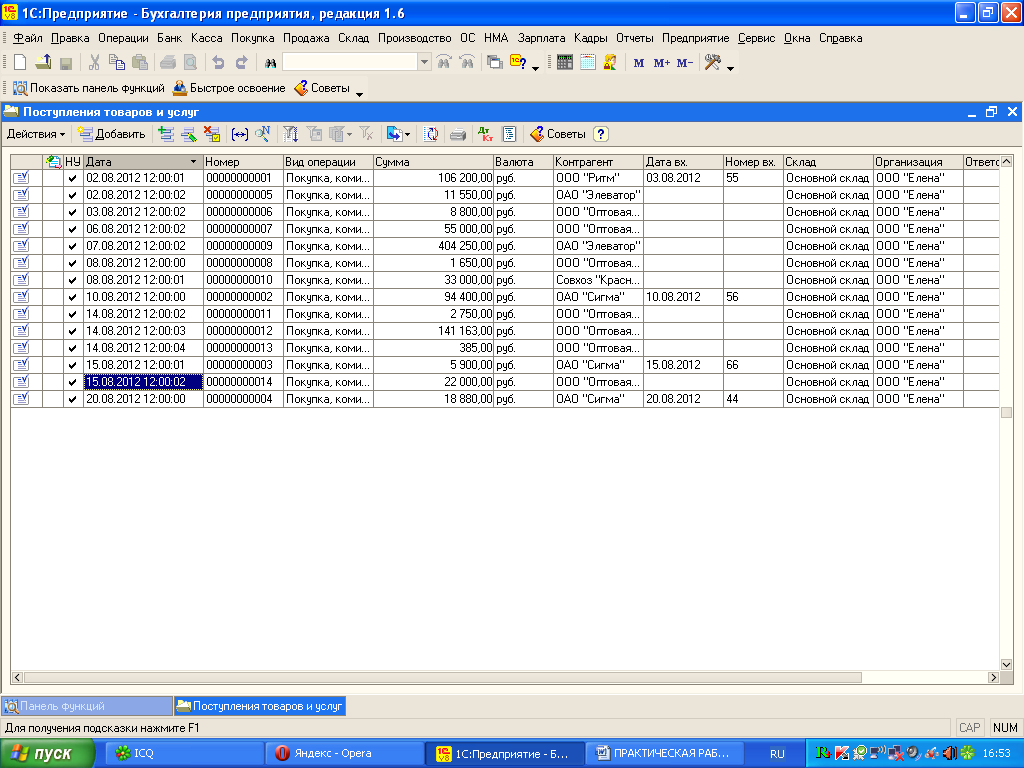Click the horizontal scrollbar right arrow
The width and height of the screenshot is (1024, 768).
[993, 677]
